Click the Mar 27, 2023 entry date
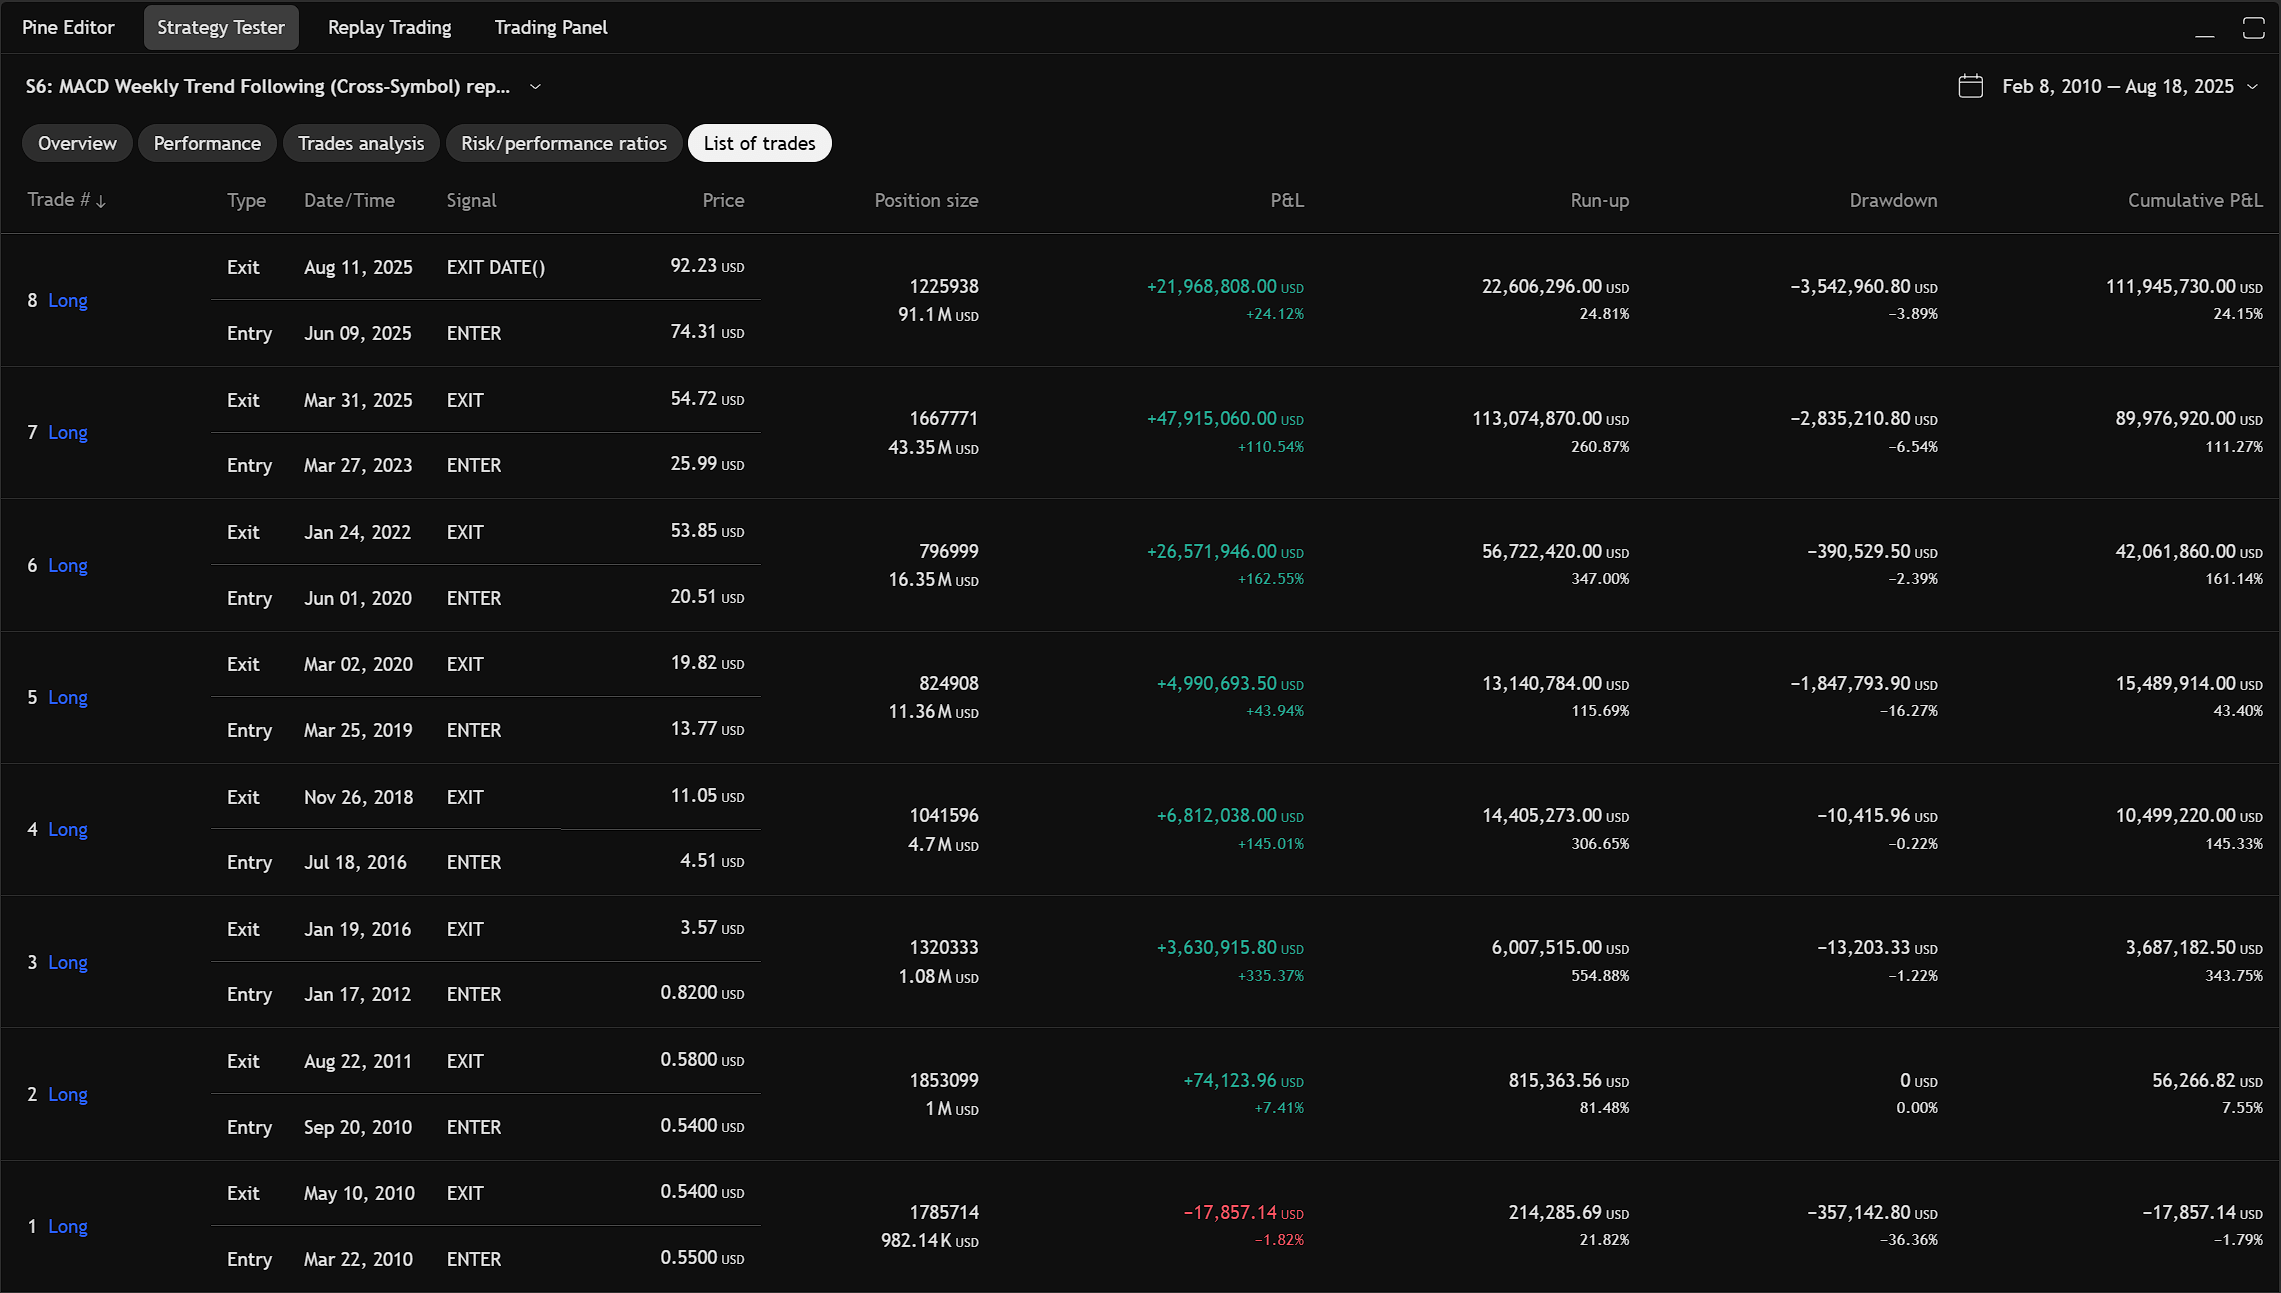This screenshot has width=2281, height=1293. 358,465
